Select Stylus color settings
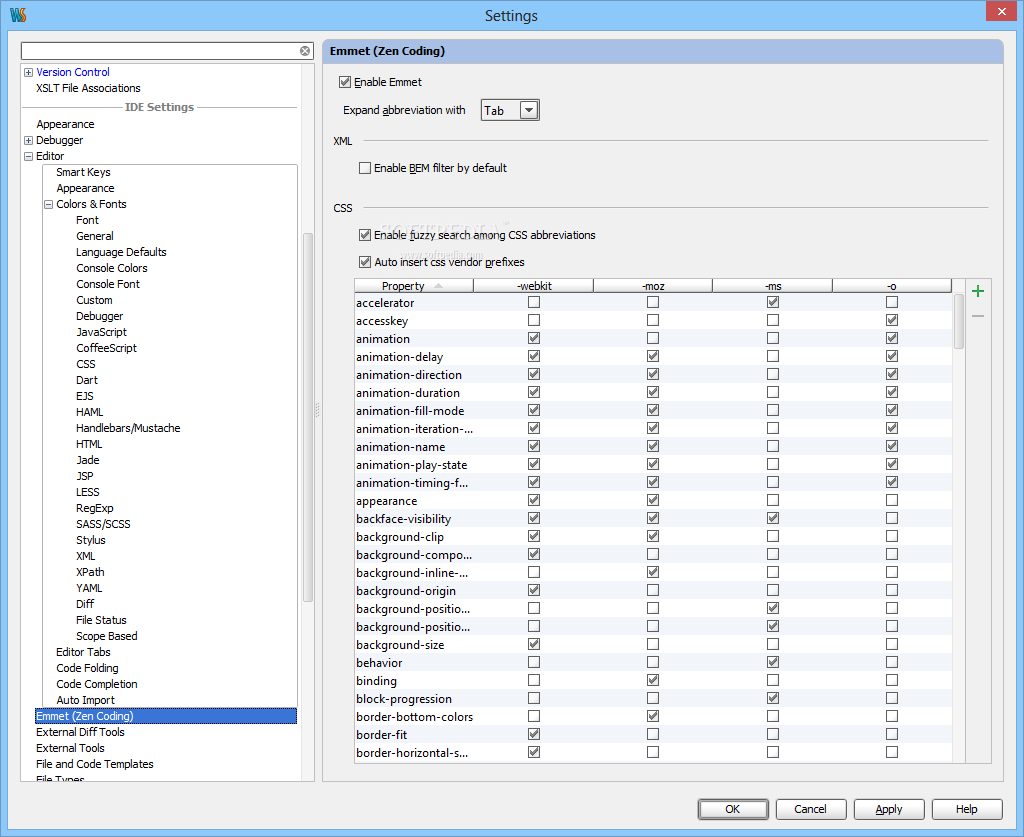The height and width of the screenshot is (837, 1024). tap(91, 540)
